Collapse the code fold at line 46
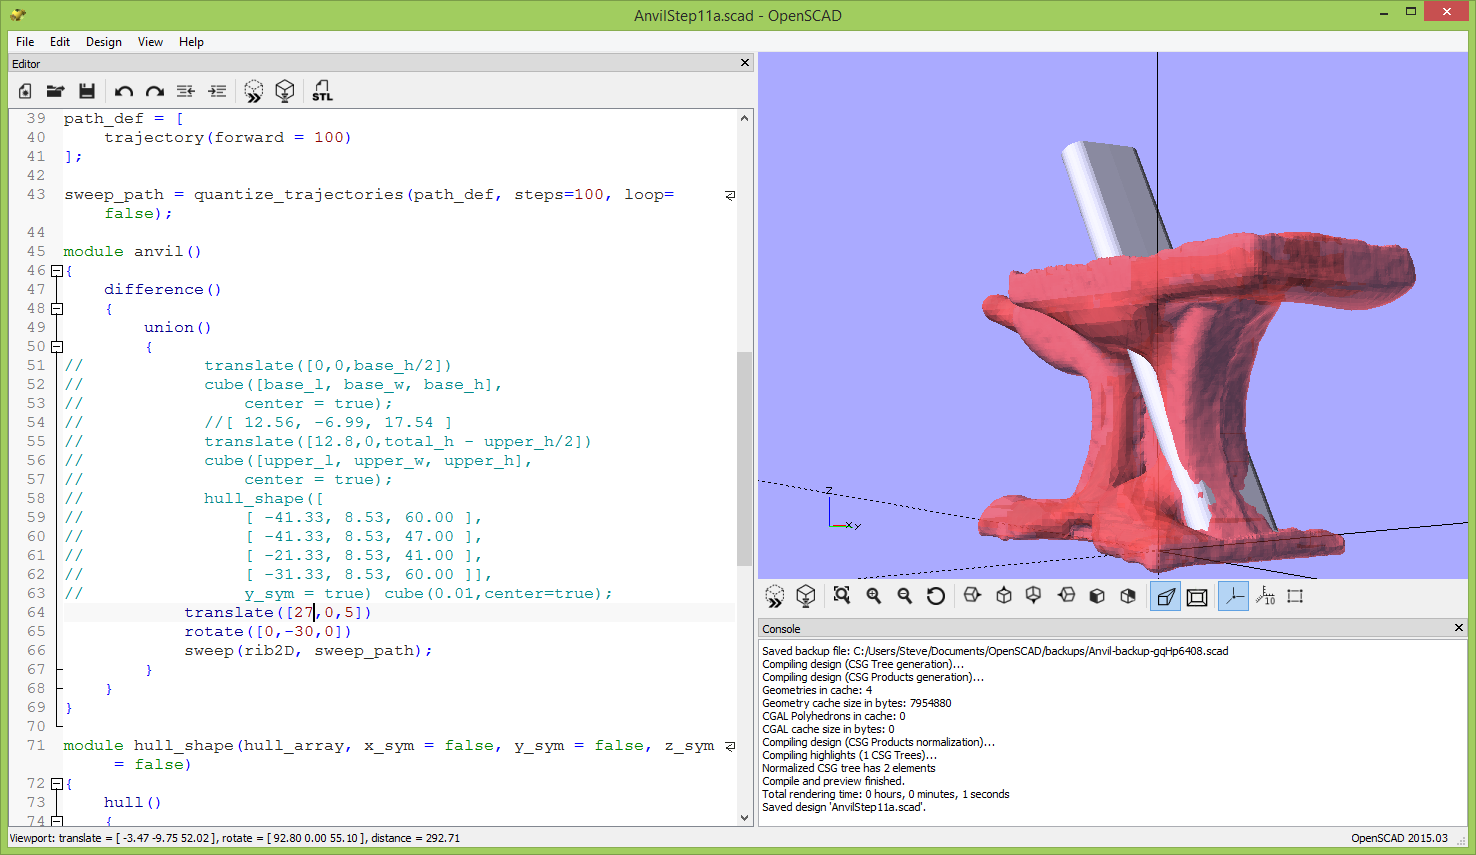The height and width of the screenshot is (855, 1476). 57,271
